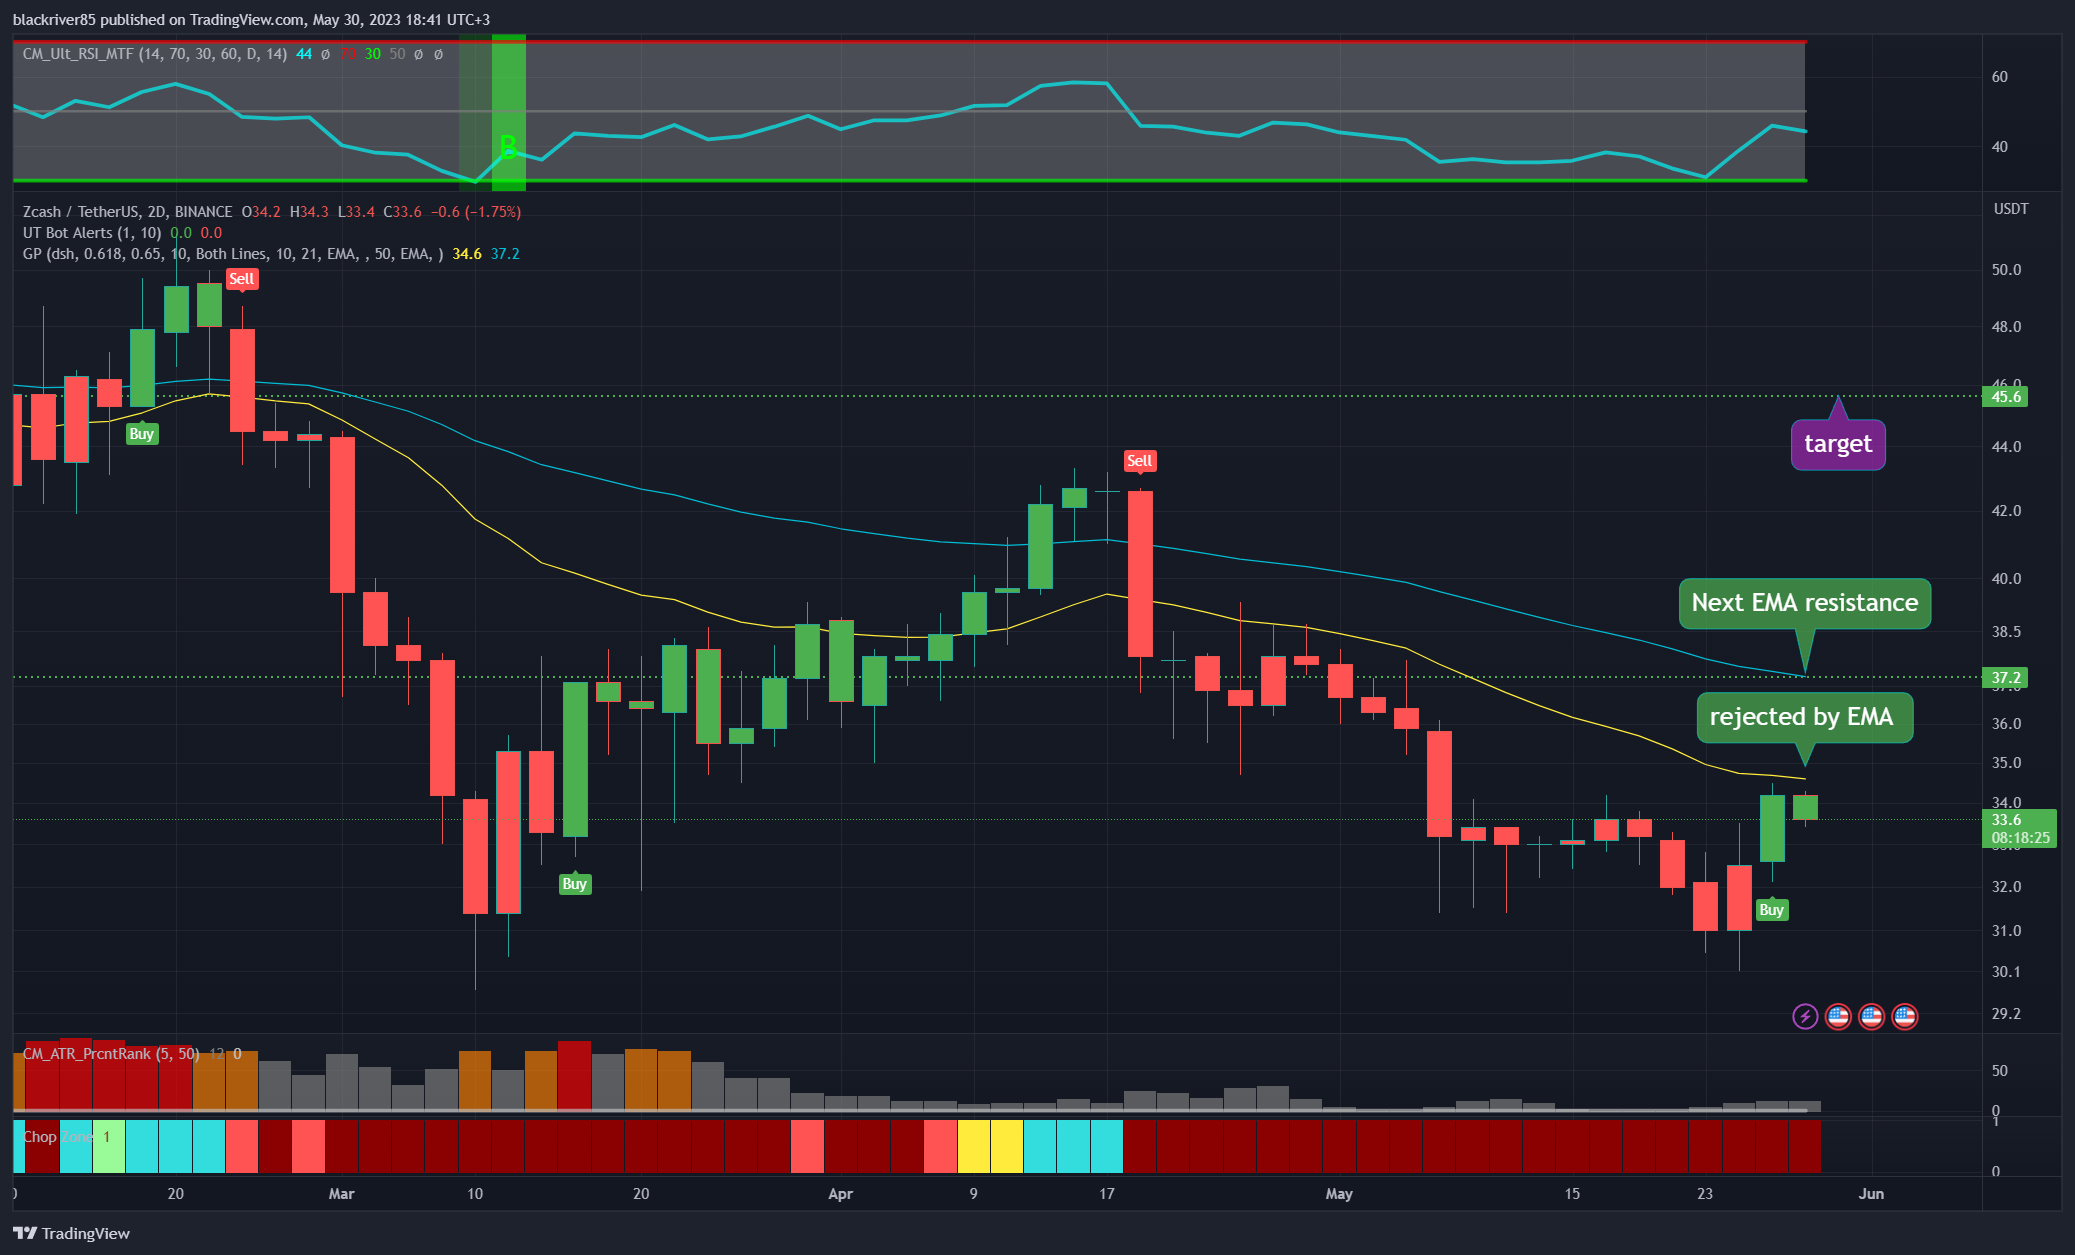Viewport: 2075px width, 1255px height.
Task: Click the TradingView logo at bottom left
Action: (71, 1233)
